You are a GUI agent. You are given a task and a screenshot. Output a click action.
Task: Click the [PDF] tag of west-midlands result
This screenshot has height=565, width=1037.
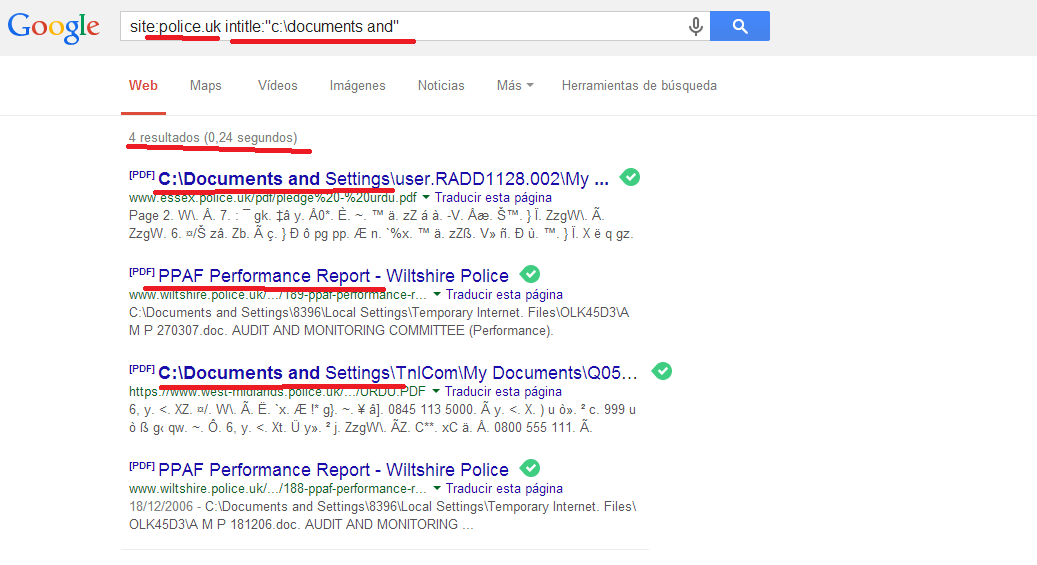142,369
